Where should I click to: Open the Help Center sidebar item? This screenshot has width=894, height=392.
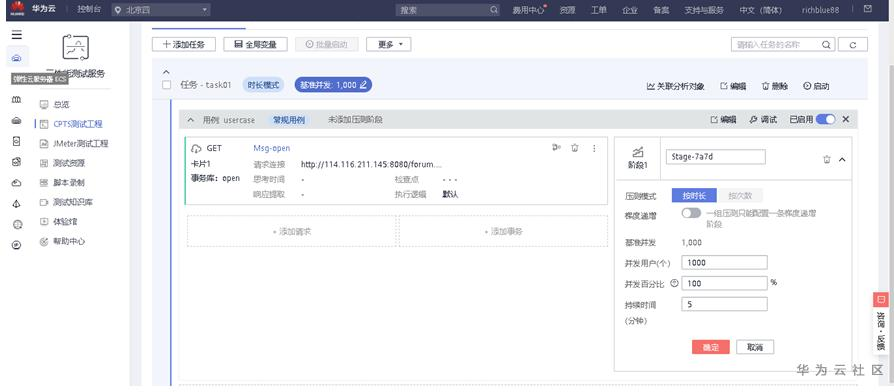69,242
